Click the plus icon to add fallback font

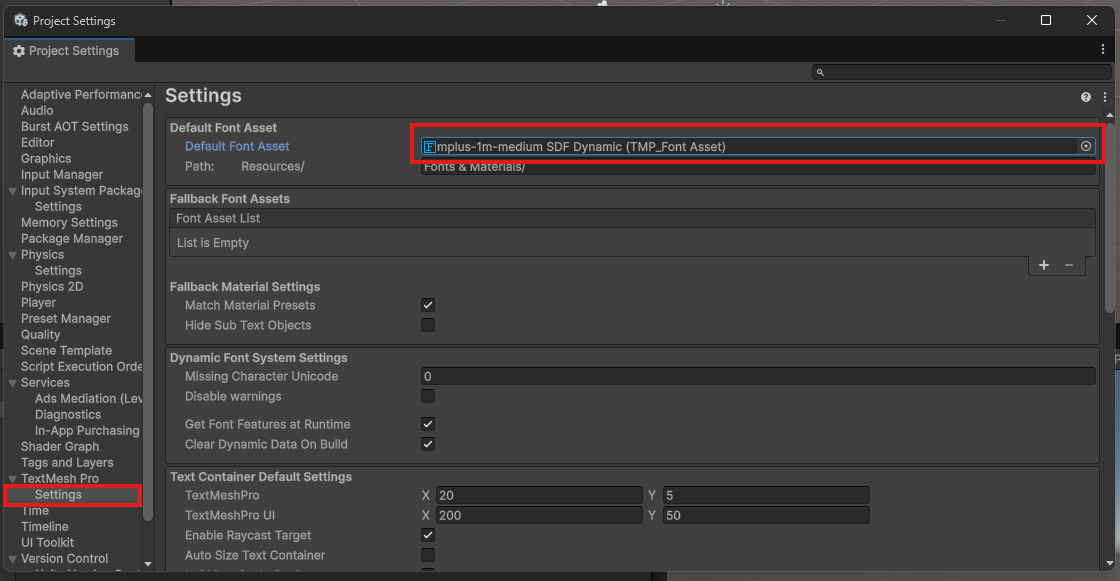(1044, 265)
